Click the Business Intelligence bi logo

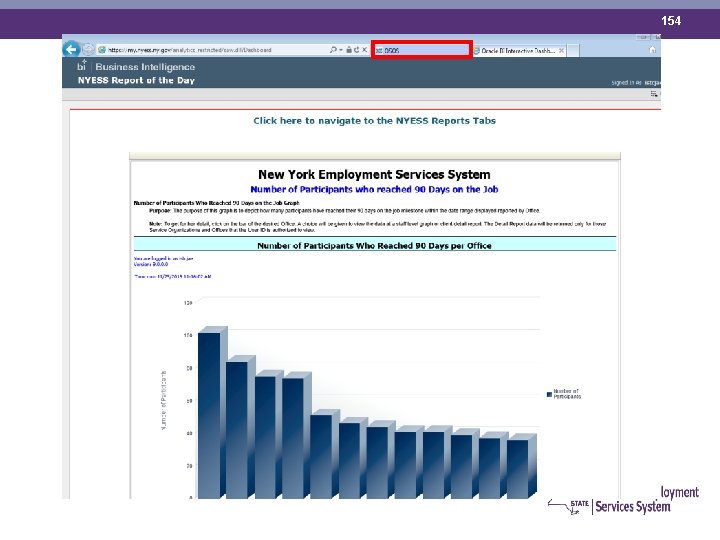pyautogui.click(x=82, y=66)
